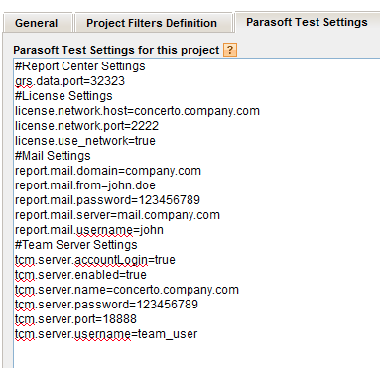
Task: Select the Parasoft Test Settings tab
Action: click(x=307, y=22)
